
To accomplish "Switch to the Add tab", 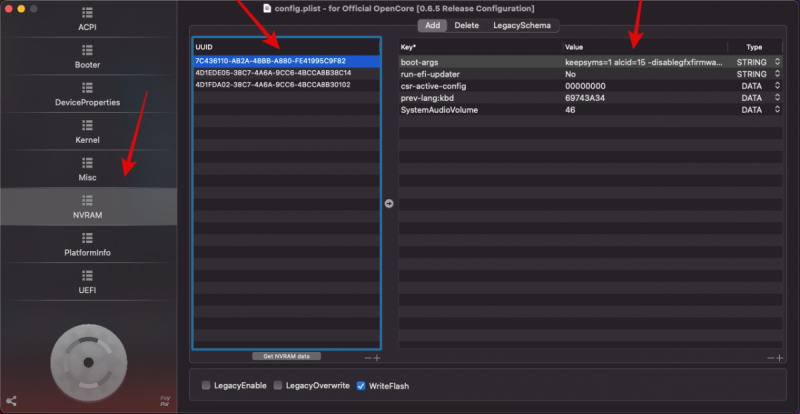I will pos(432,26).
